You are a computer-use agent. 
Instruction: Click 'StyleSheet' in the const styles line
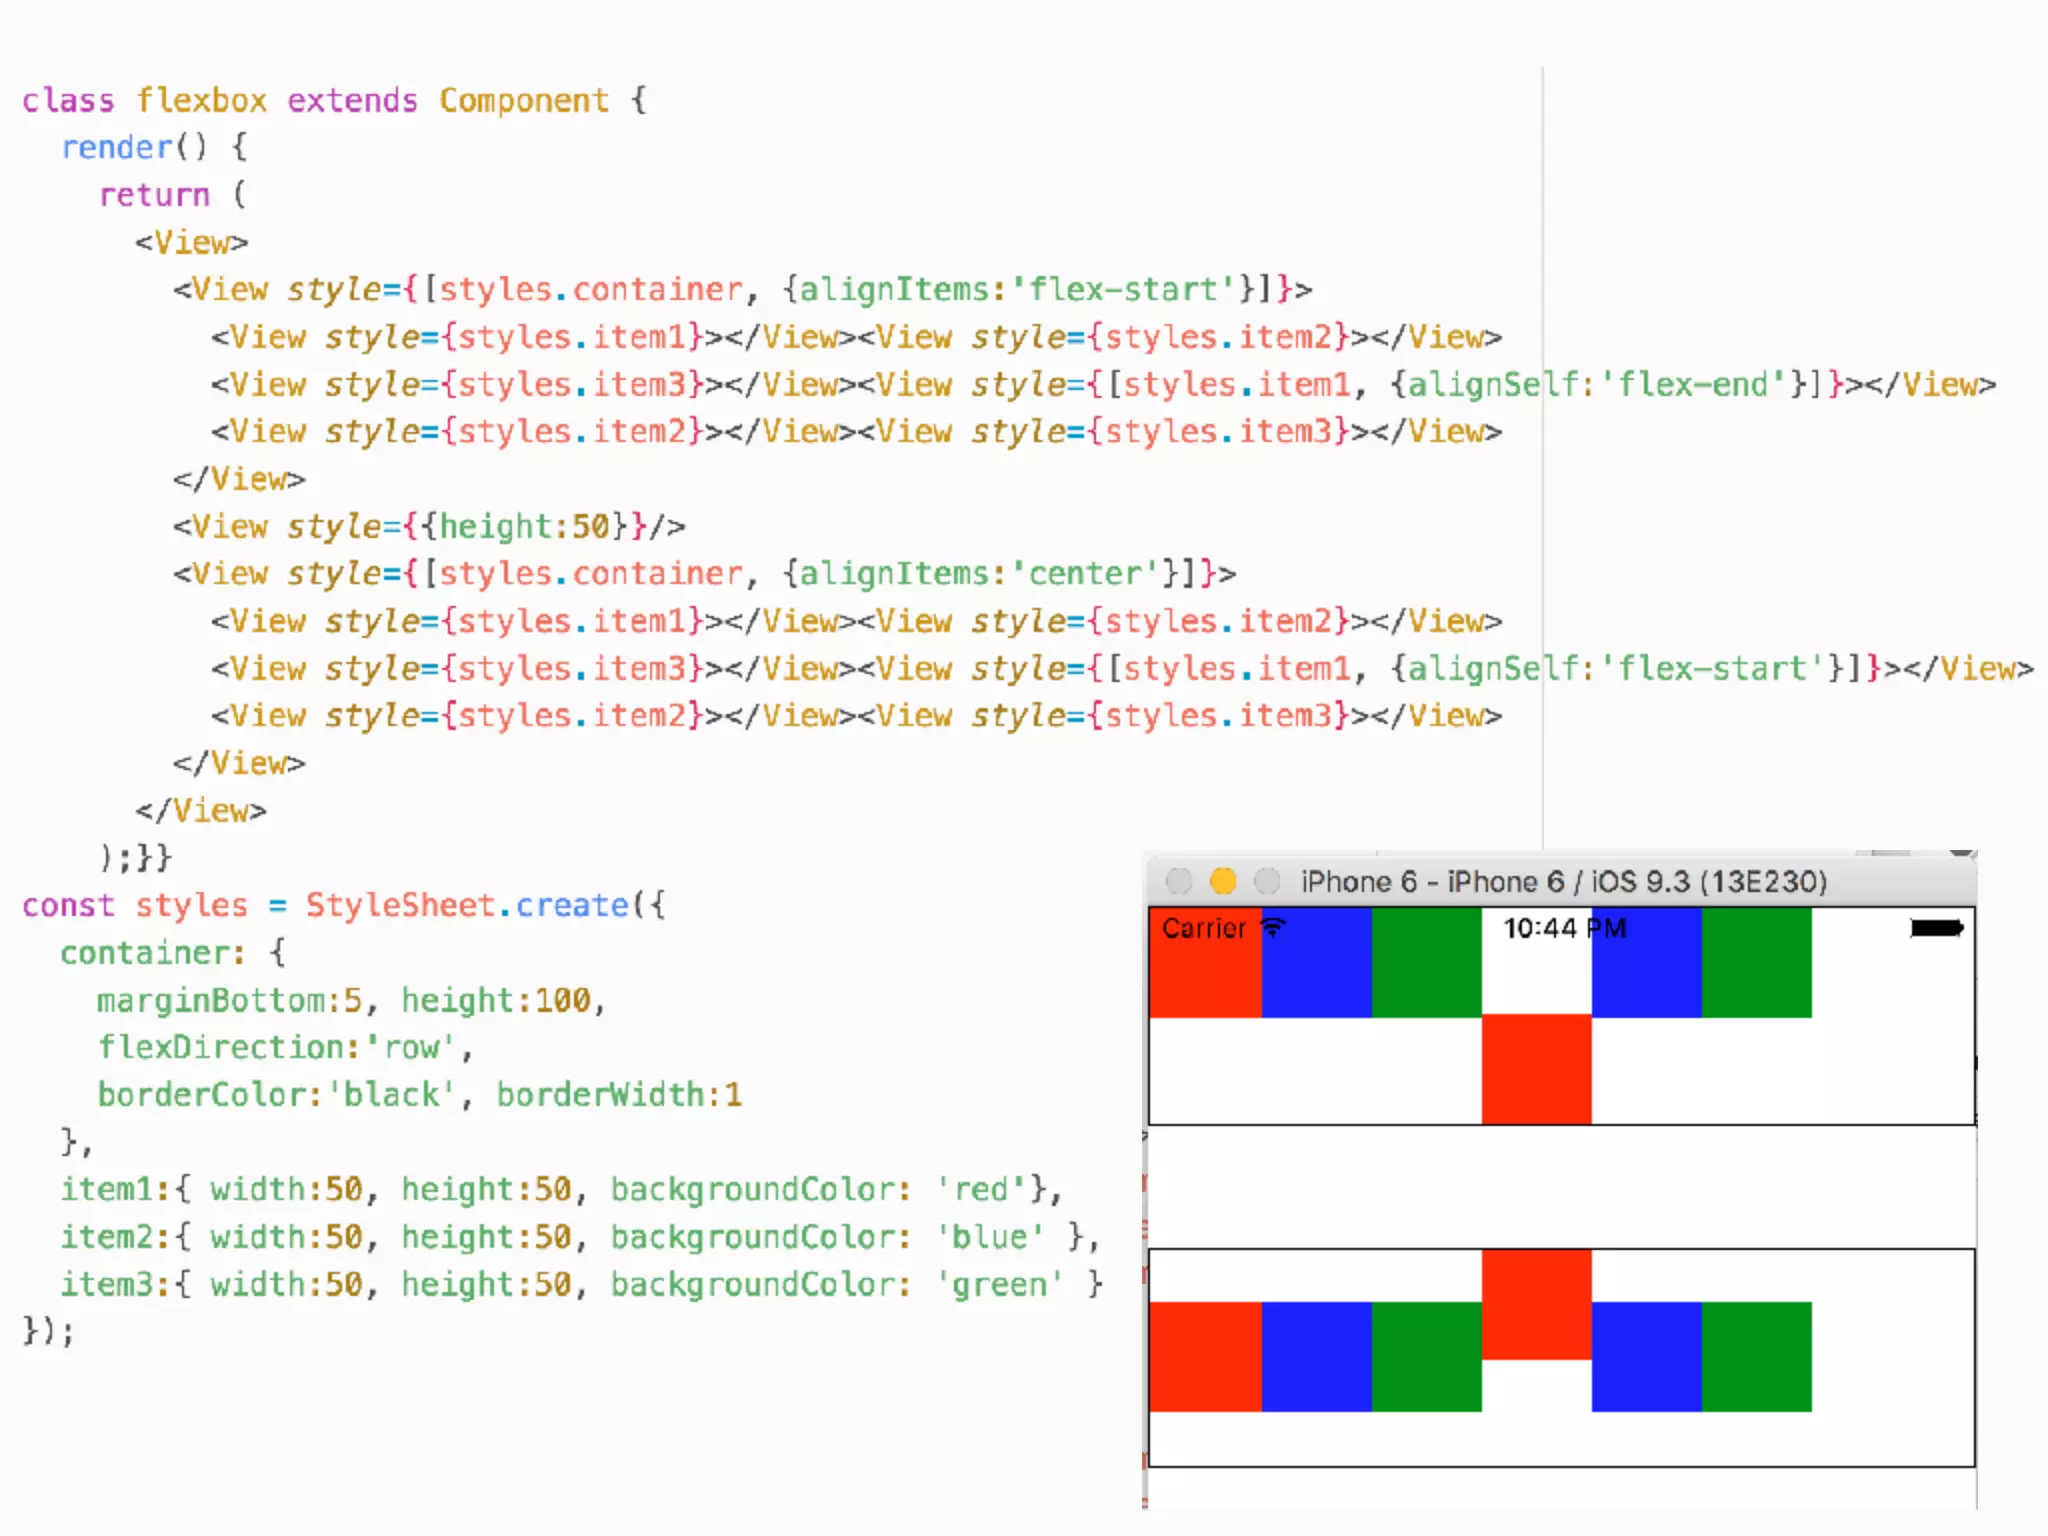[400, 905]
